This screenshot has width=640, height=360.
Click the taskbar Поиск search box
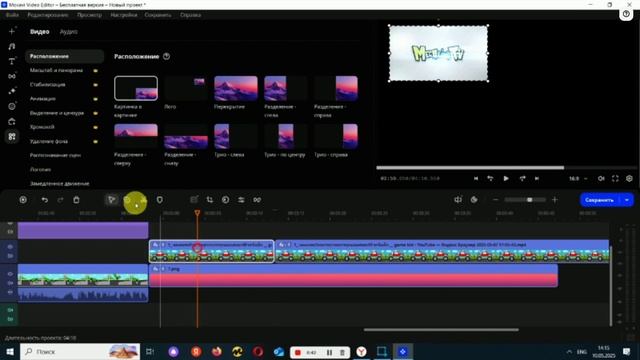pyautogui.click(x=80, y=351)
